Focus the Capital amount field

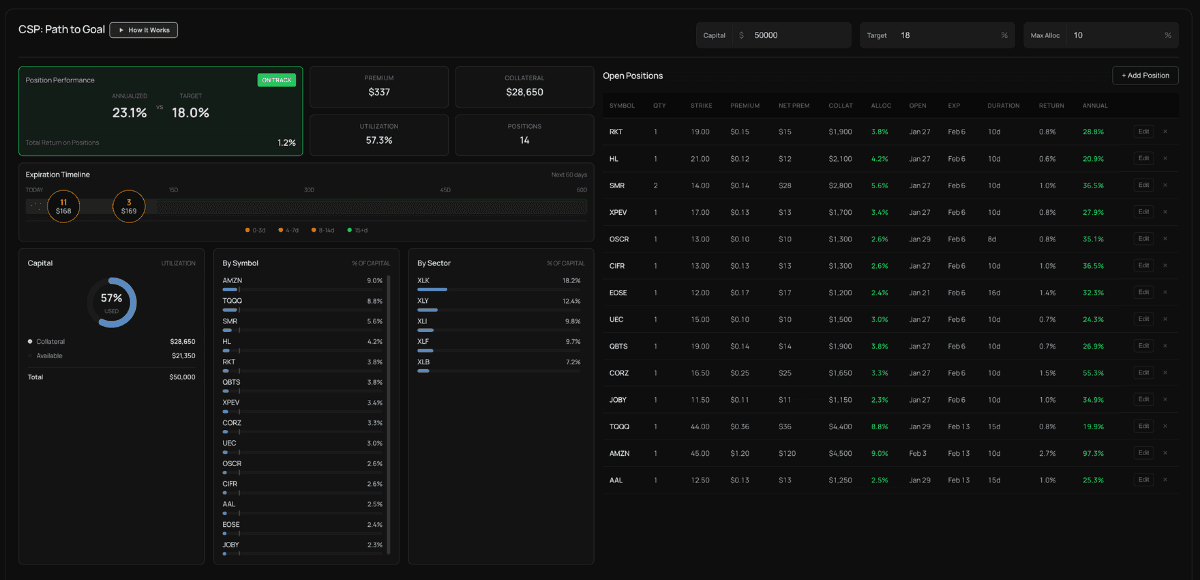774,35
